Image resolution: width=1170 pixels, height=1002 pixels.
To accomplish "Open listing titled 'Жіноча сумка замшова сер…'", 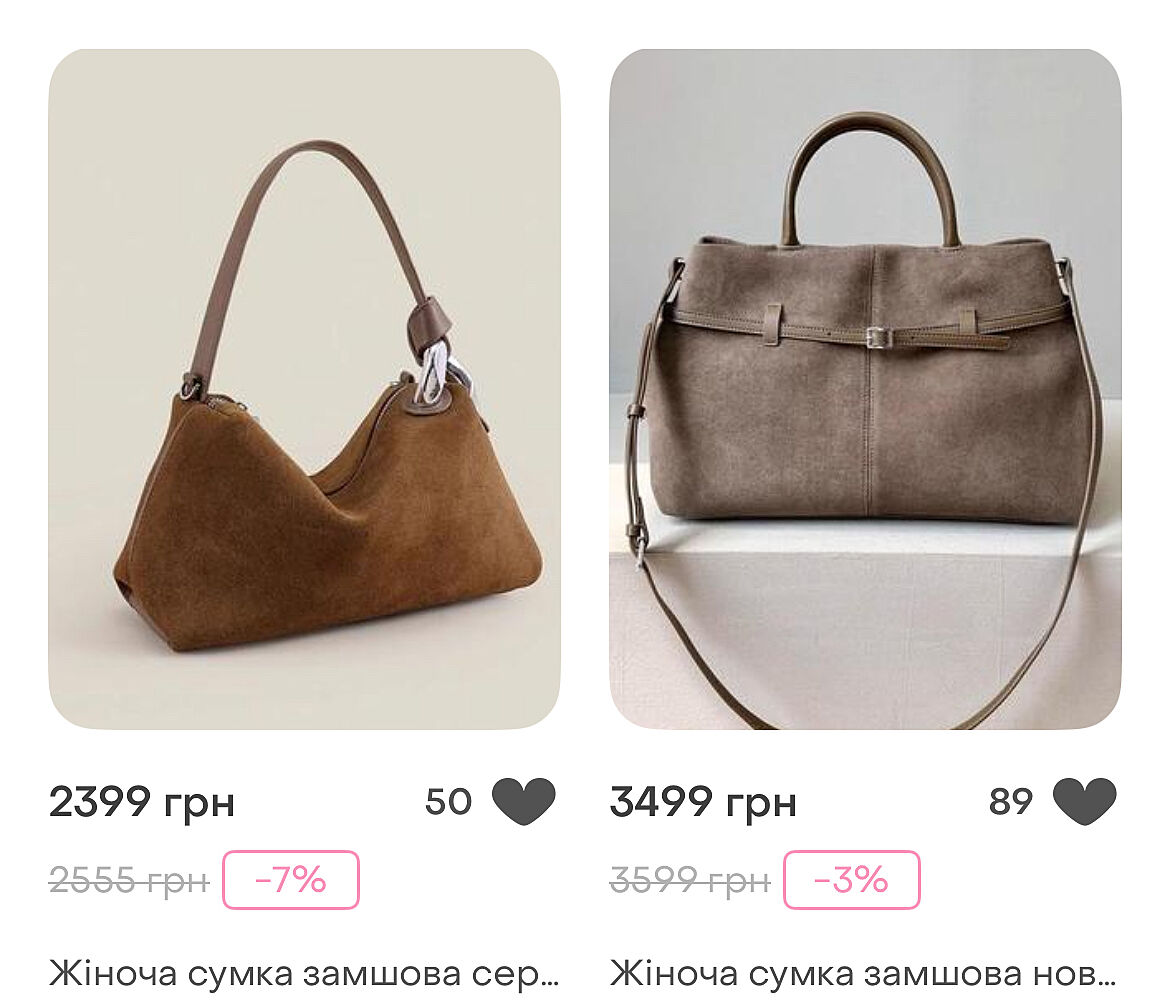I will point(304,974).
